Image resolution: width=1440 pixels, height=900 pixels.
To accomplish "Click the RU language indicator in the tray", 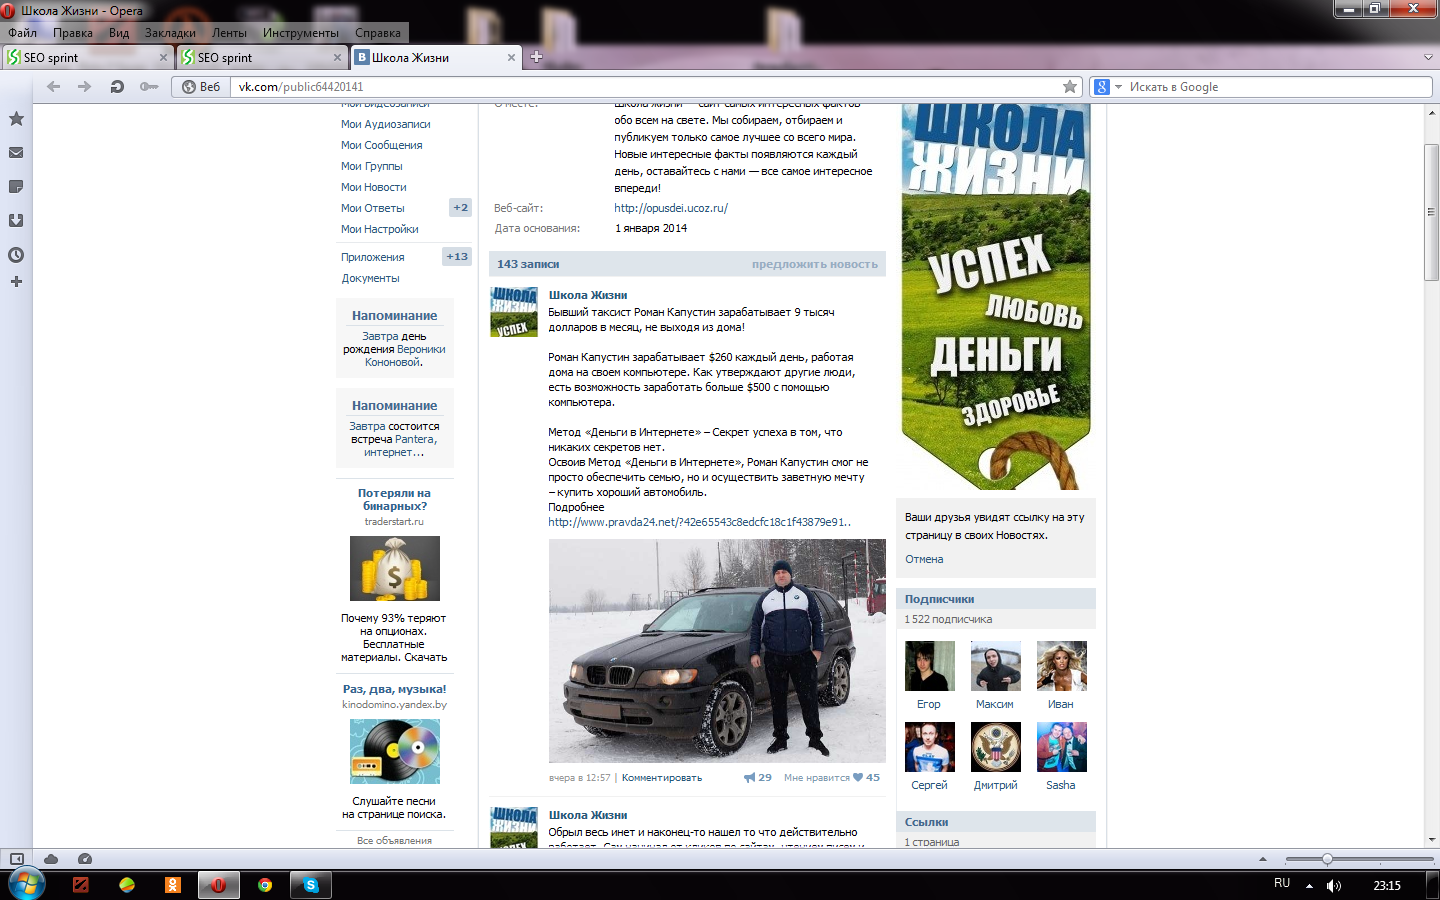I will point(1282,883).
